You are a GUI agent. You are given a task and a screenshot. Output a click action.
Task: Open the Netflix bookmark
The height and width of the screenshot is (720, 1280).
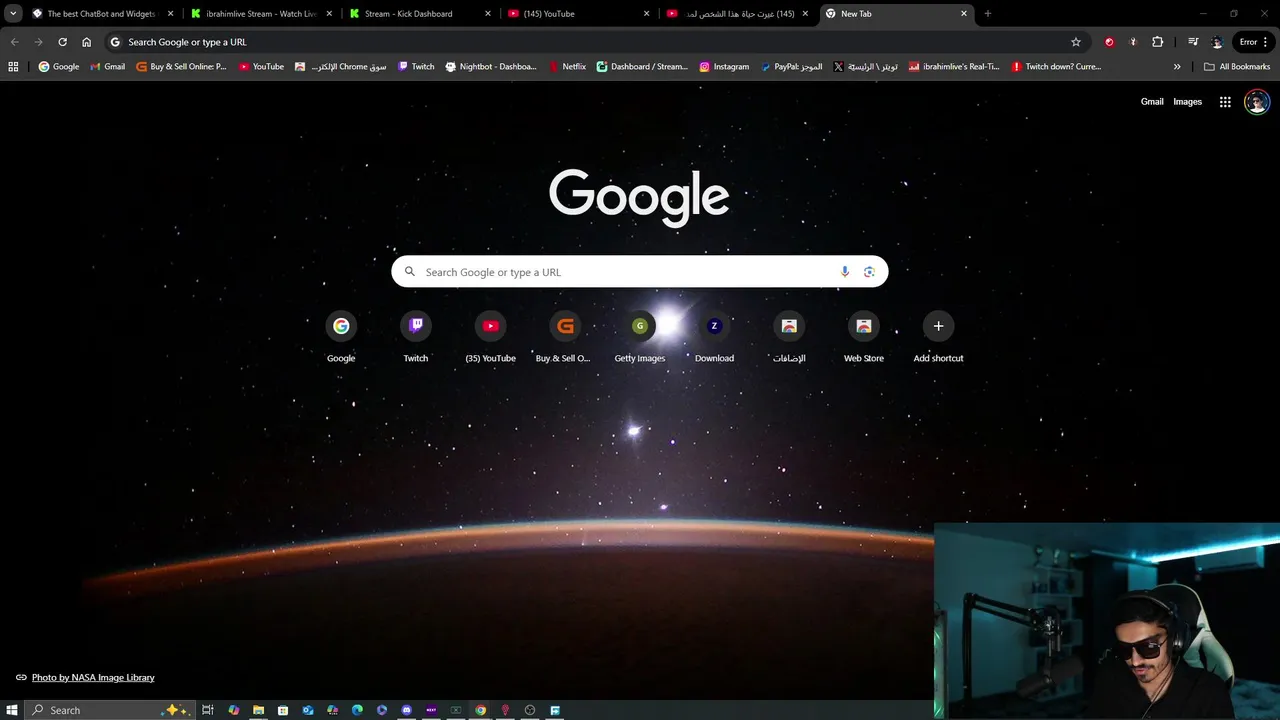point(568,67)
